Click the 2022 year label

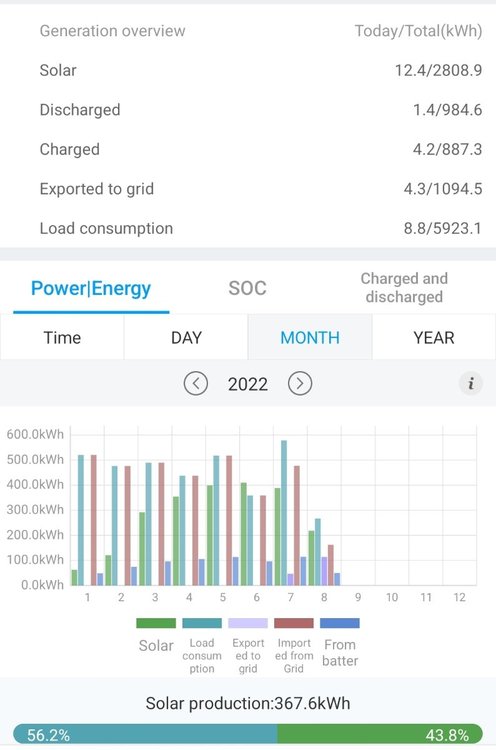pyautogui.click(x=248, y=384)
